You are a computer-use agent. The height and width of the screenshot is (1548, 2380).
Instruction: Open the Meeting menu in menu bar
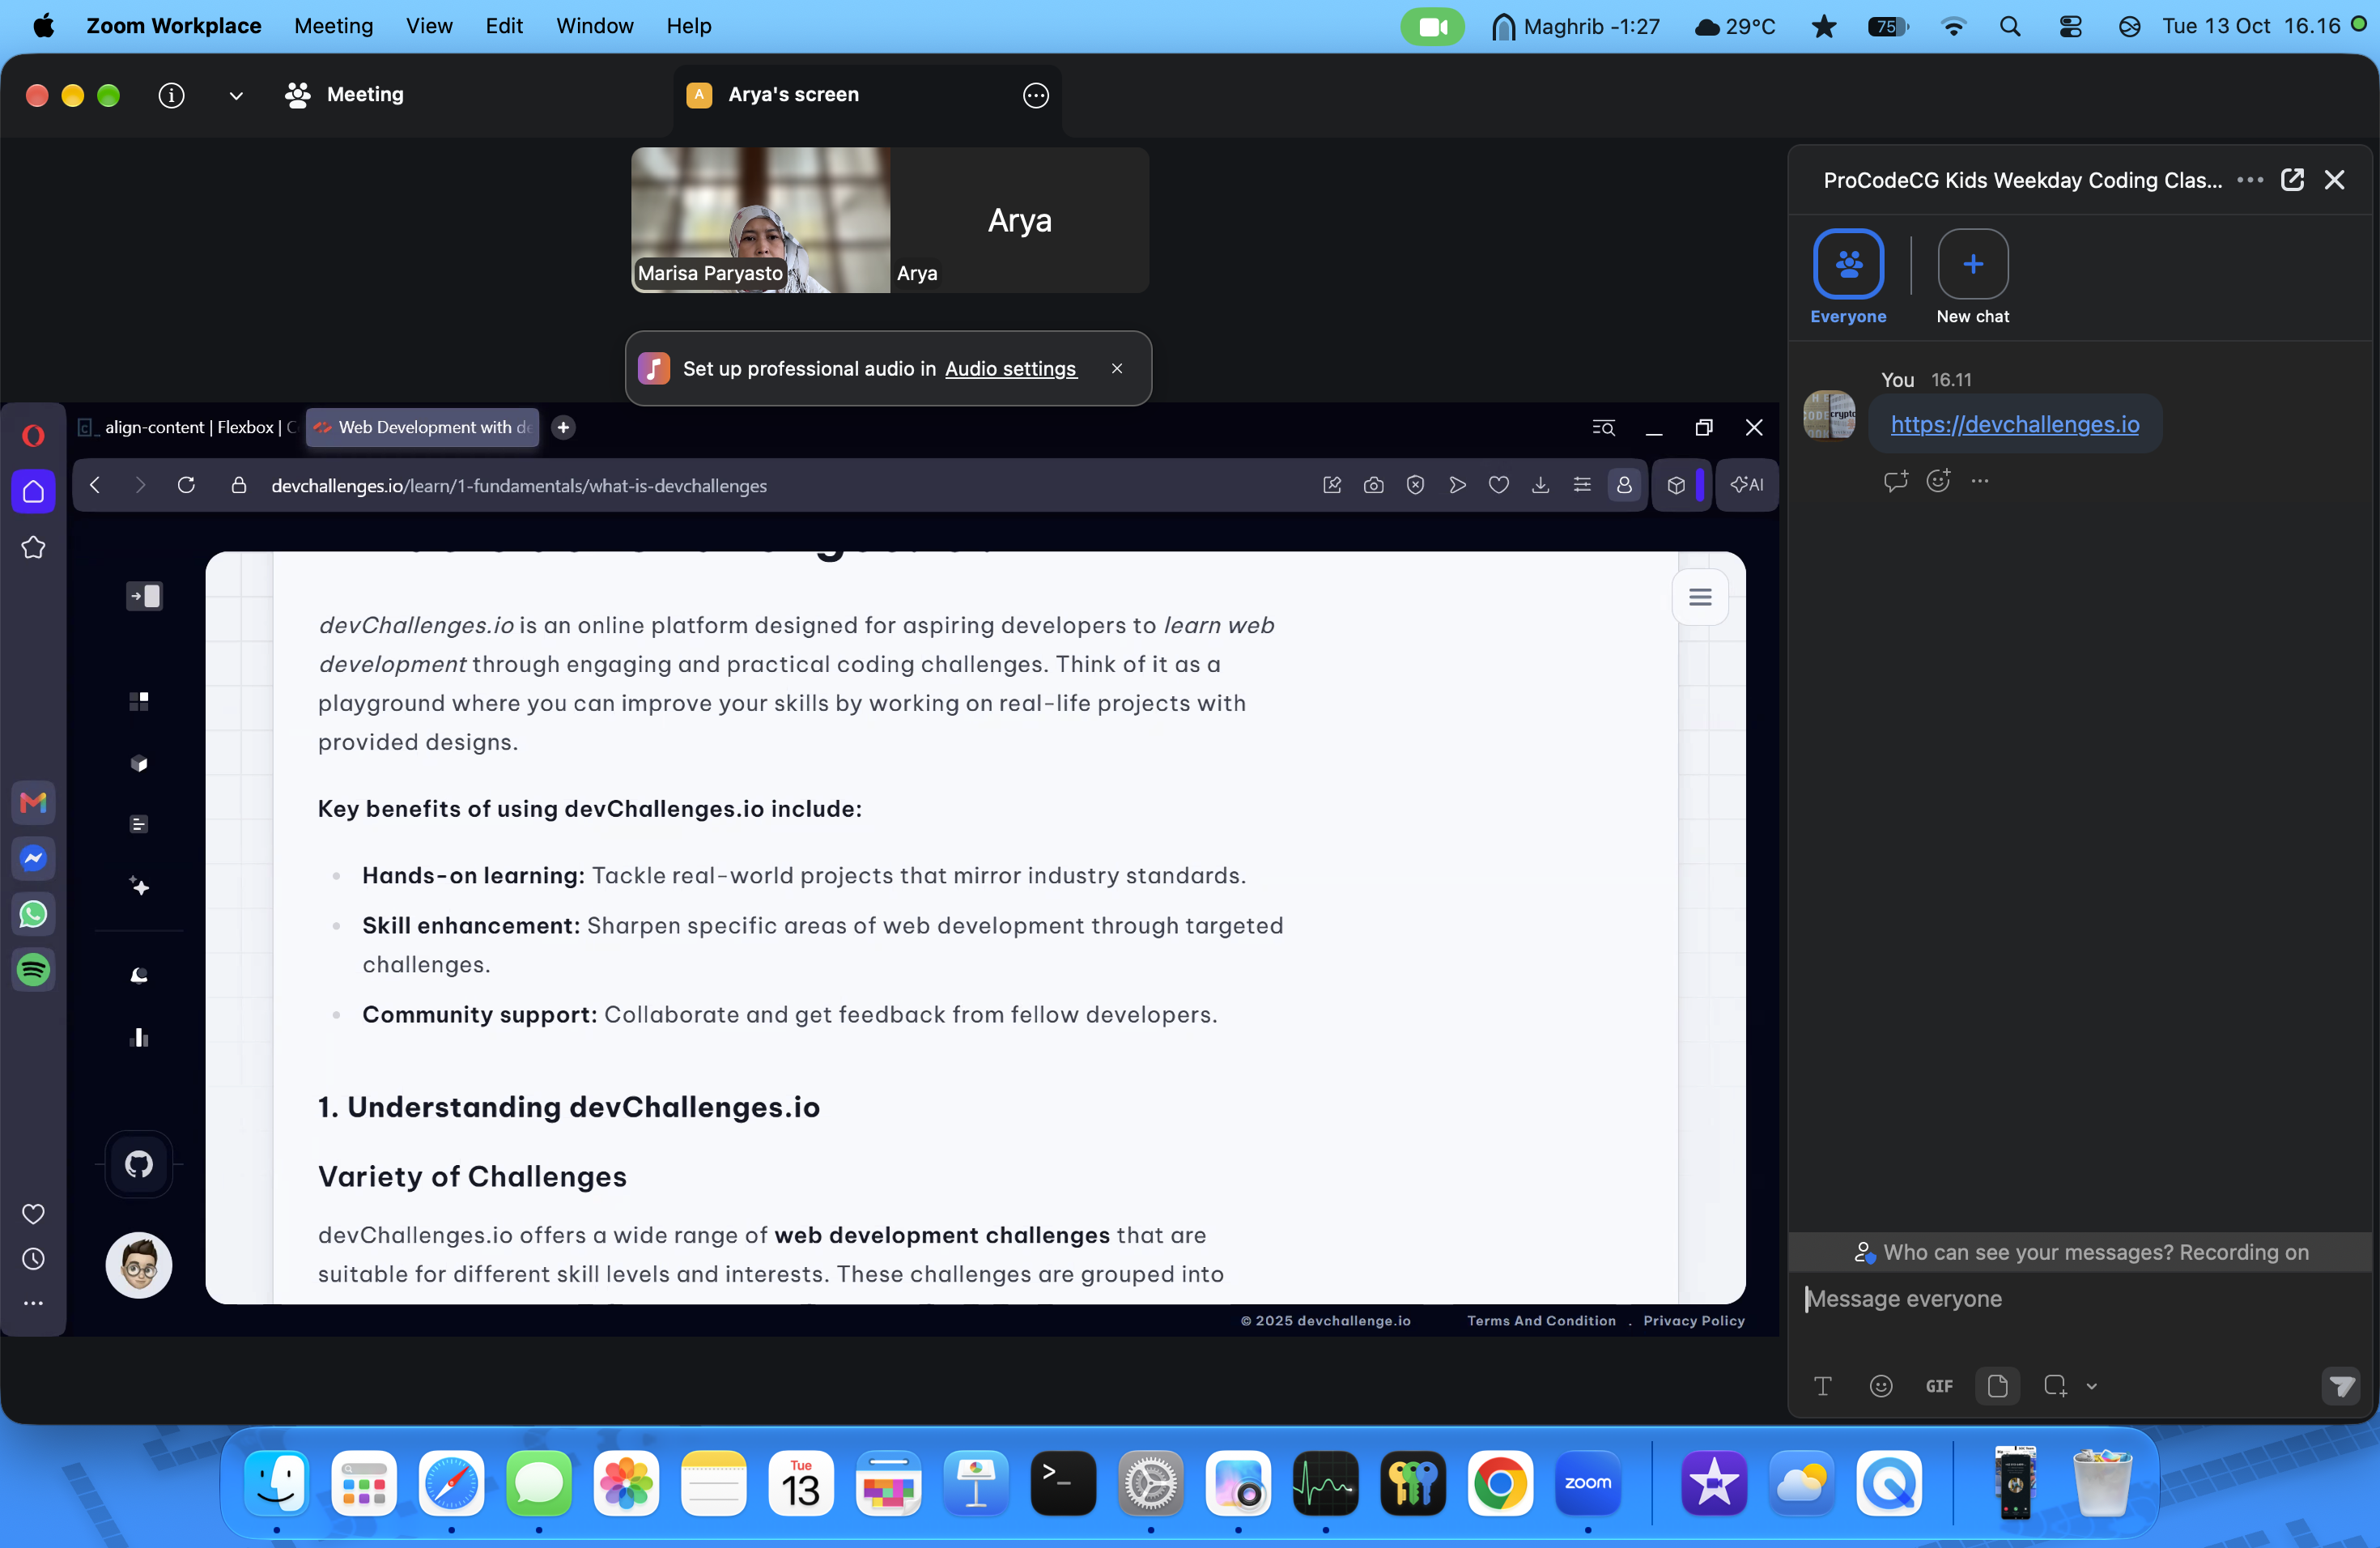point(333,26)
